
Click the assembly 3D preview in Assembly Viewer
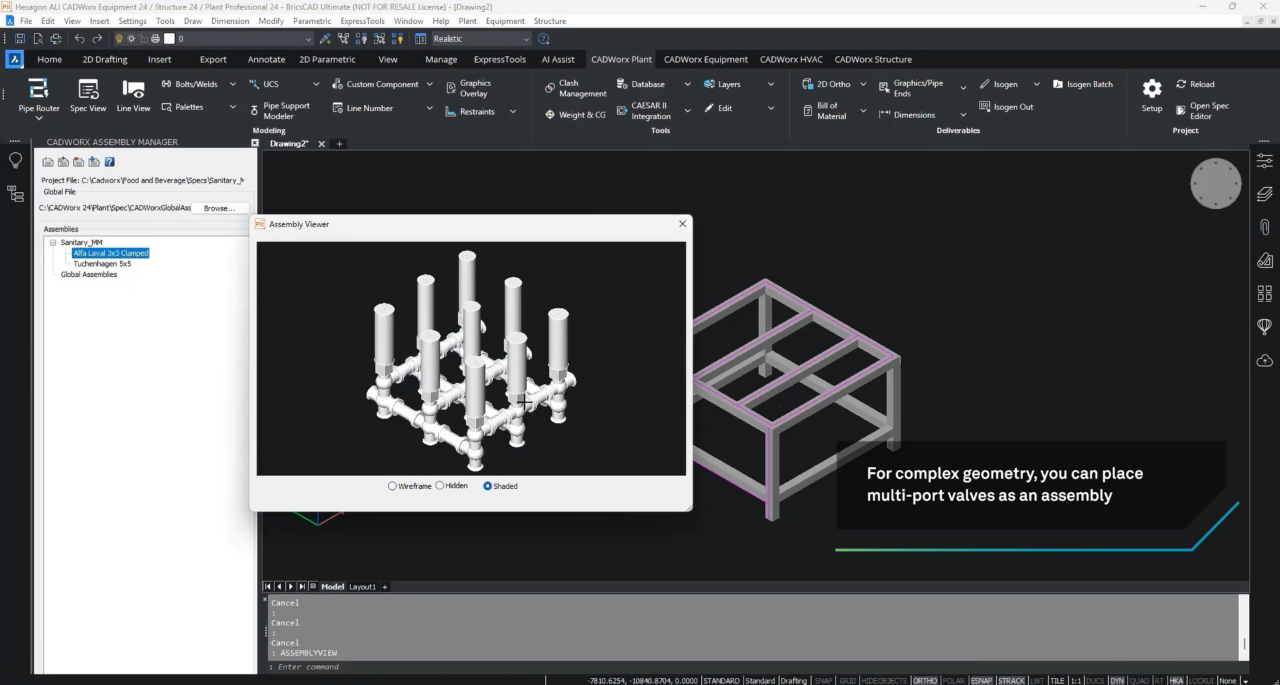click(471, 358)
